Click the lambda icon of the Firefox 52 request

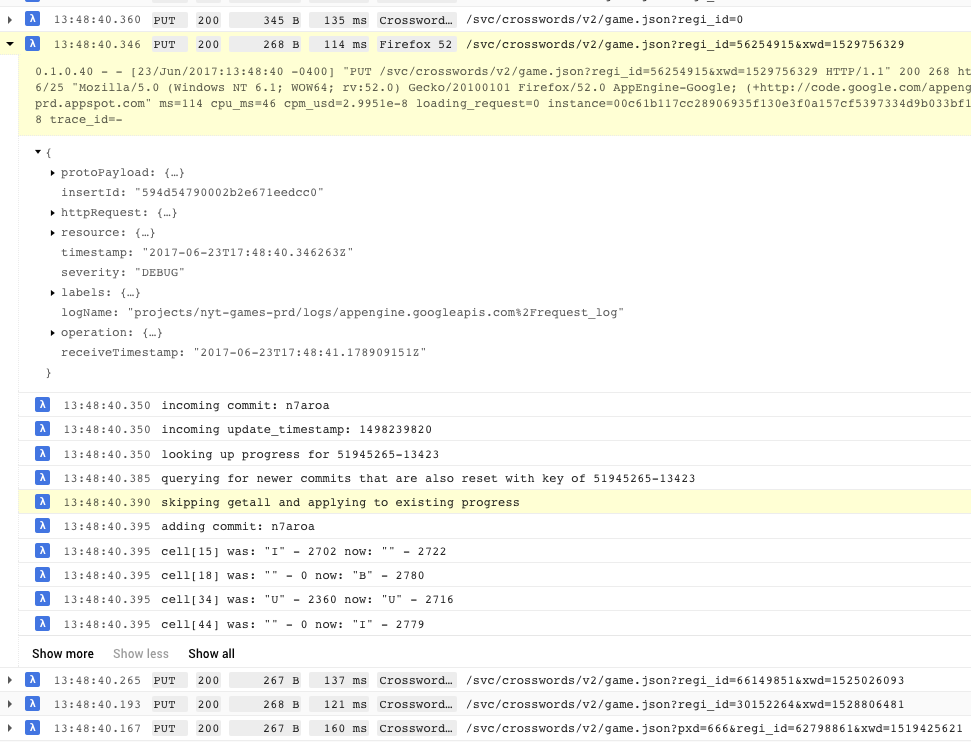[33, 43]
